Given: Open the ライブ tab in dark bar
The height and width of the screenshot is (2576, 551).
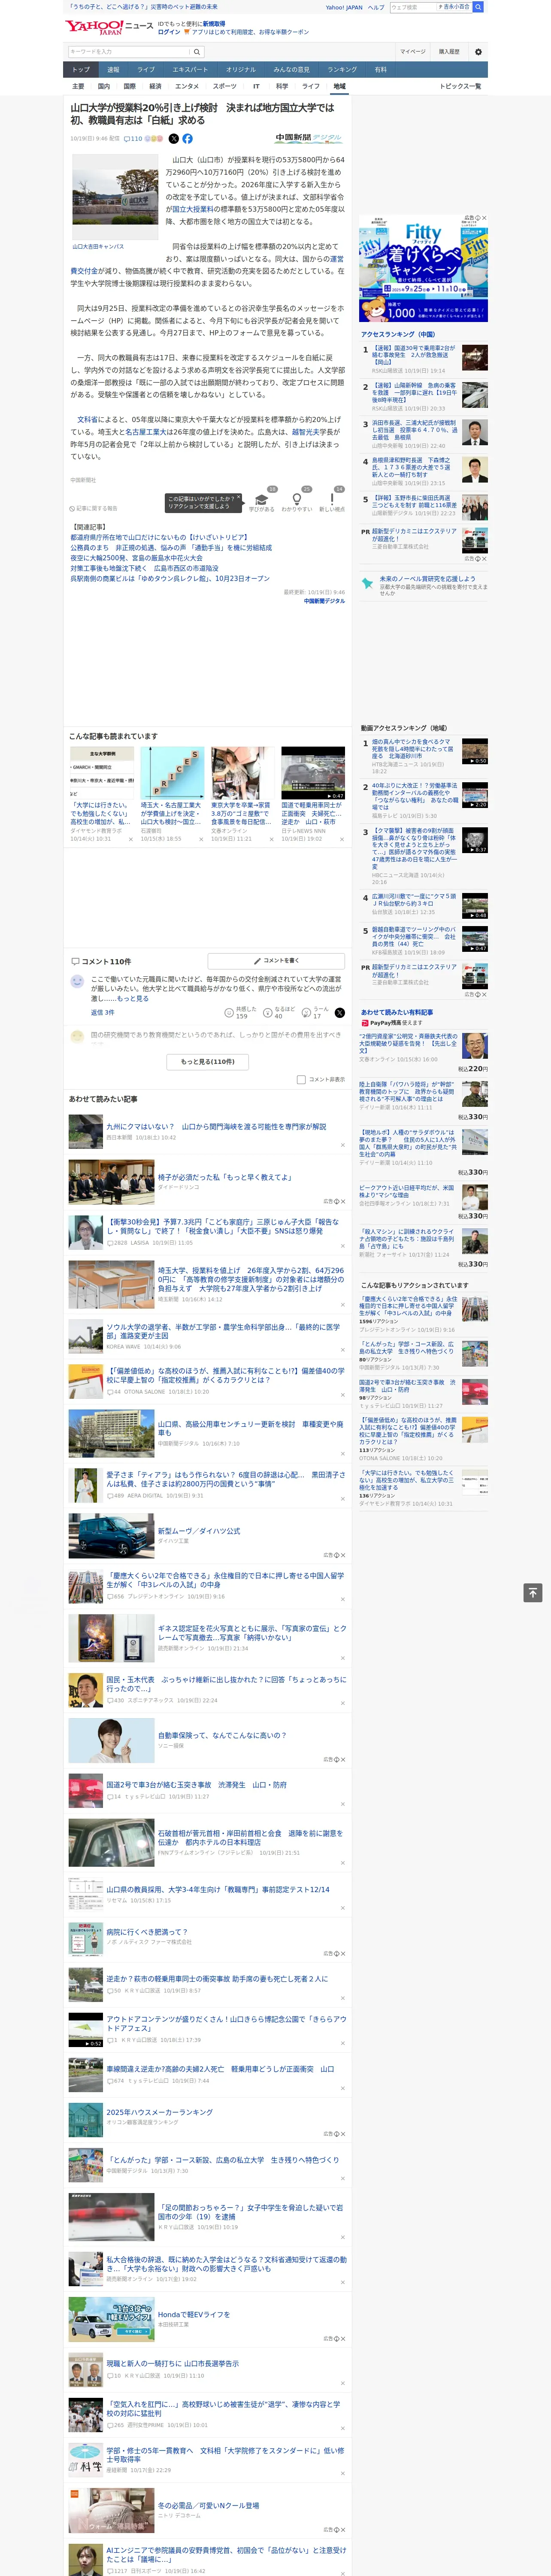Looking at the screenshot, I should (146, 70).
